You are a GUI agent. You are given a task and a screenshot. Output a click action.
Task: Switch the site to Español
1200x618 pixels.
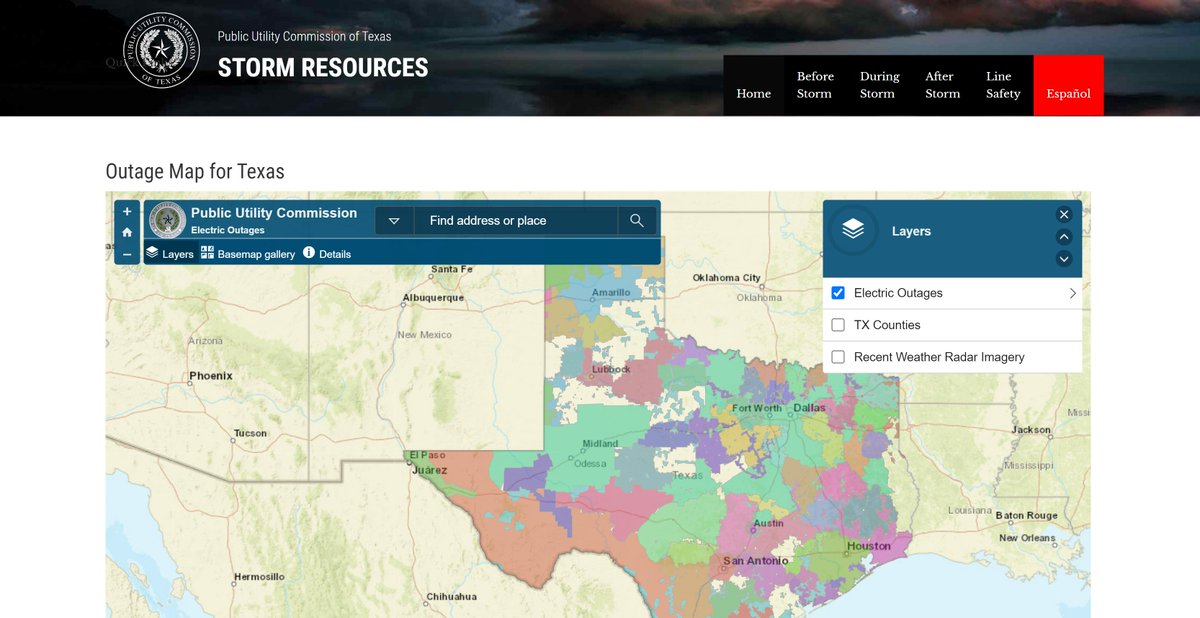1068,93
